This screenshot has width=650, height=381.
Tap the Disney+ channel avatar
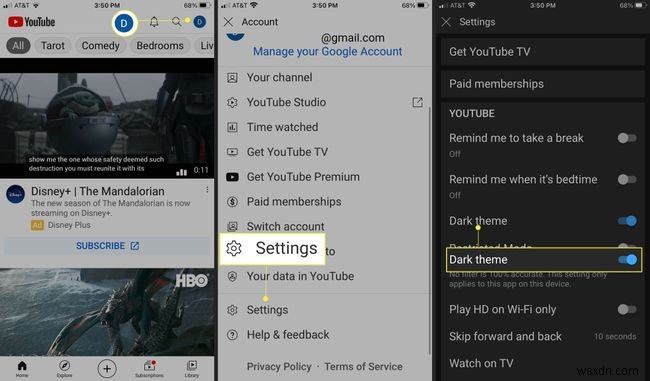tap(15, 194)
